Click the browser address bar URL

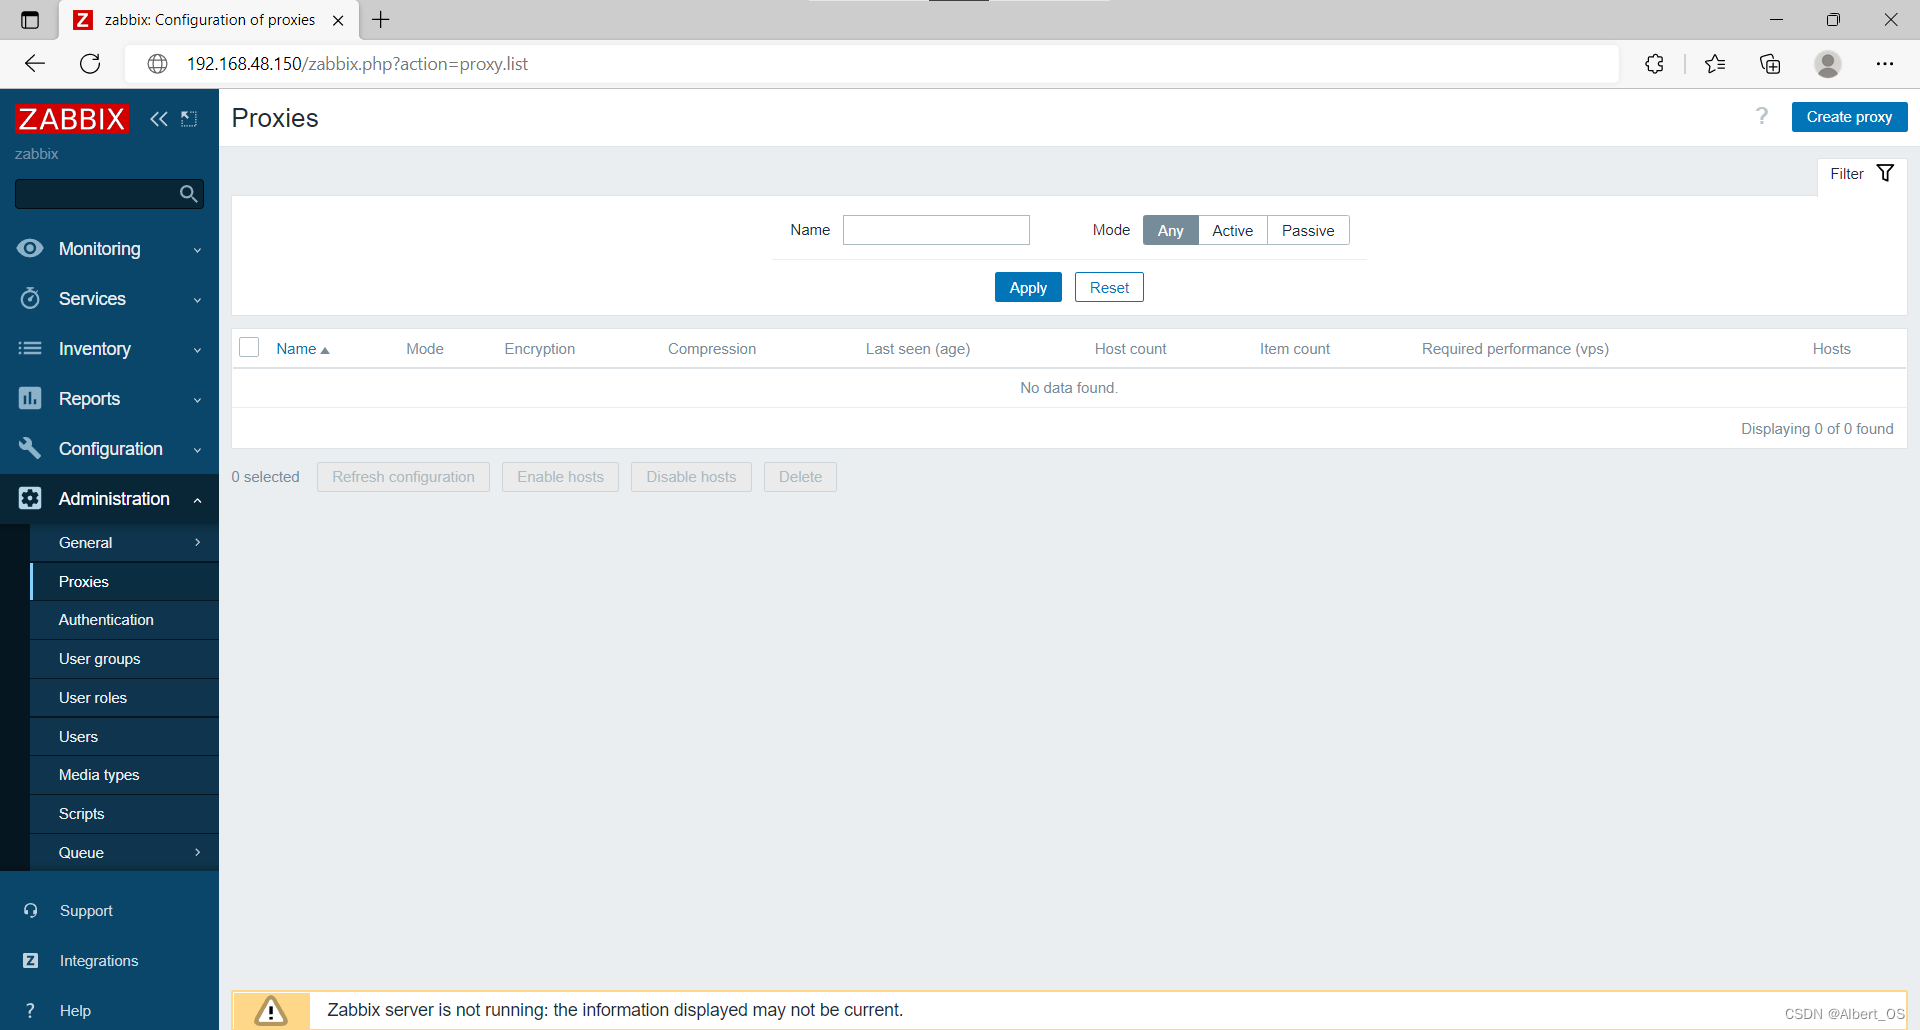click(x=357, y=64)
